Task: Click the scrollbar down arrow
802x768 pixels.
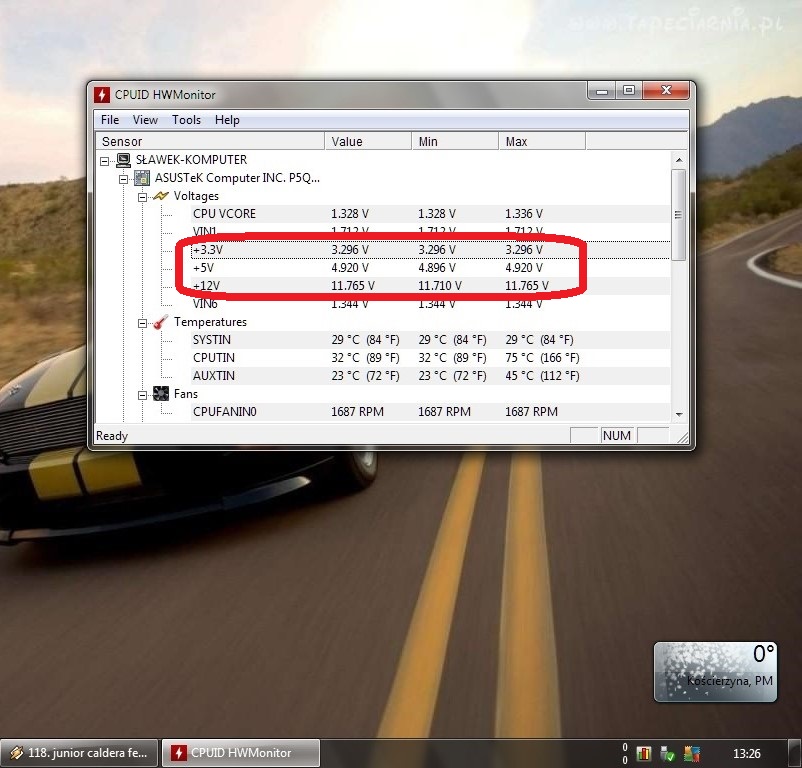Action: tap(679, 414)
